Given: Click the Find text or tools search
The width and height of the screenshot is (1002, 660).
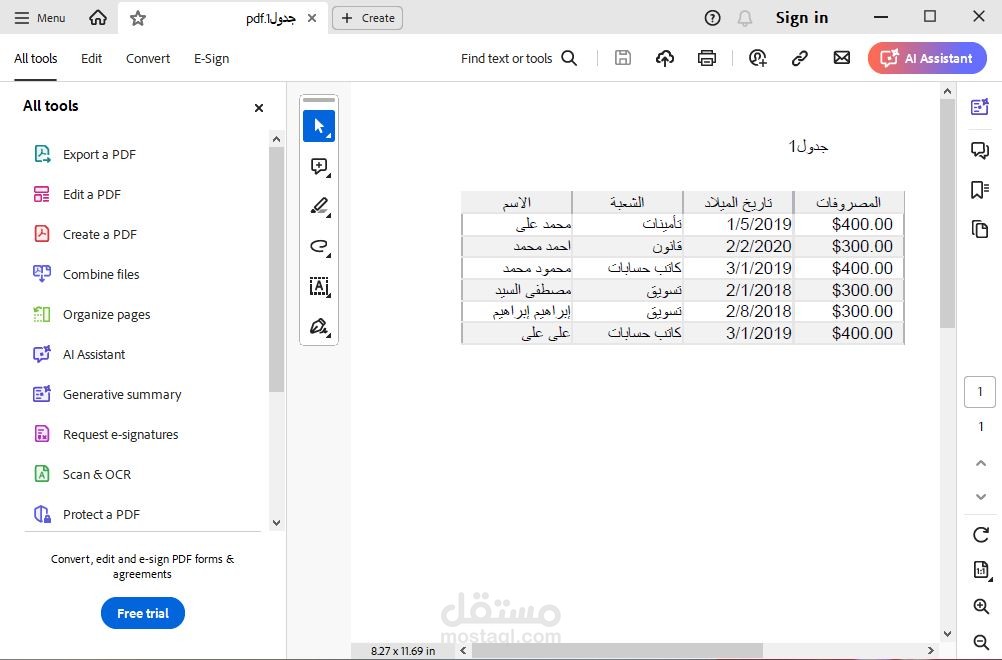Looking at the screenshot, I should click(x=519, y=58).
